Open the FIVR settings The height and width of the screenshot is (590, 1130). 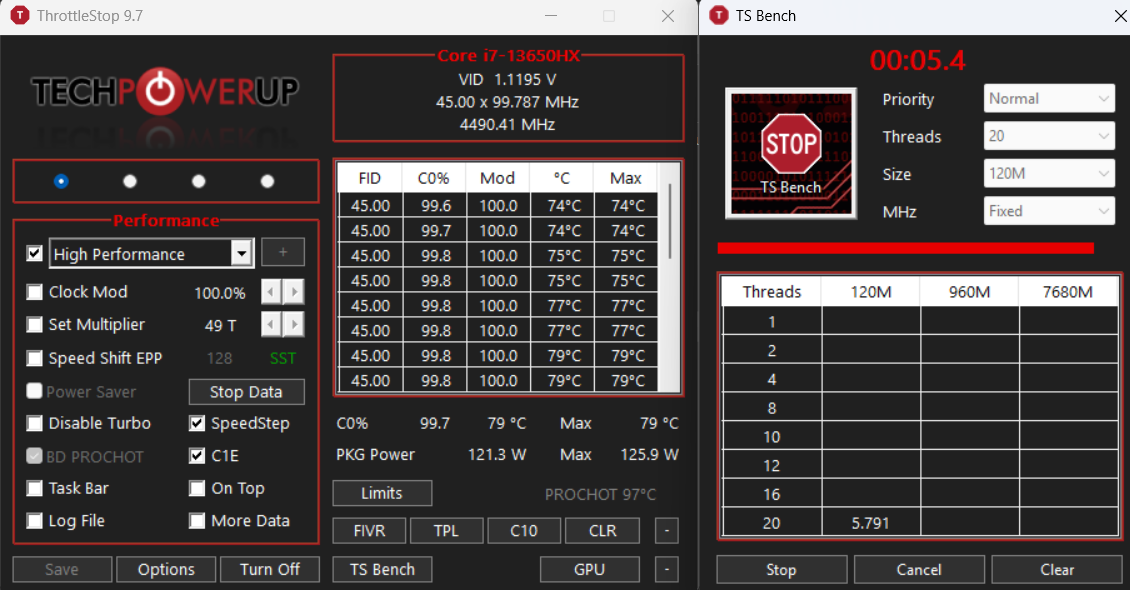click(369, 531)
